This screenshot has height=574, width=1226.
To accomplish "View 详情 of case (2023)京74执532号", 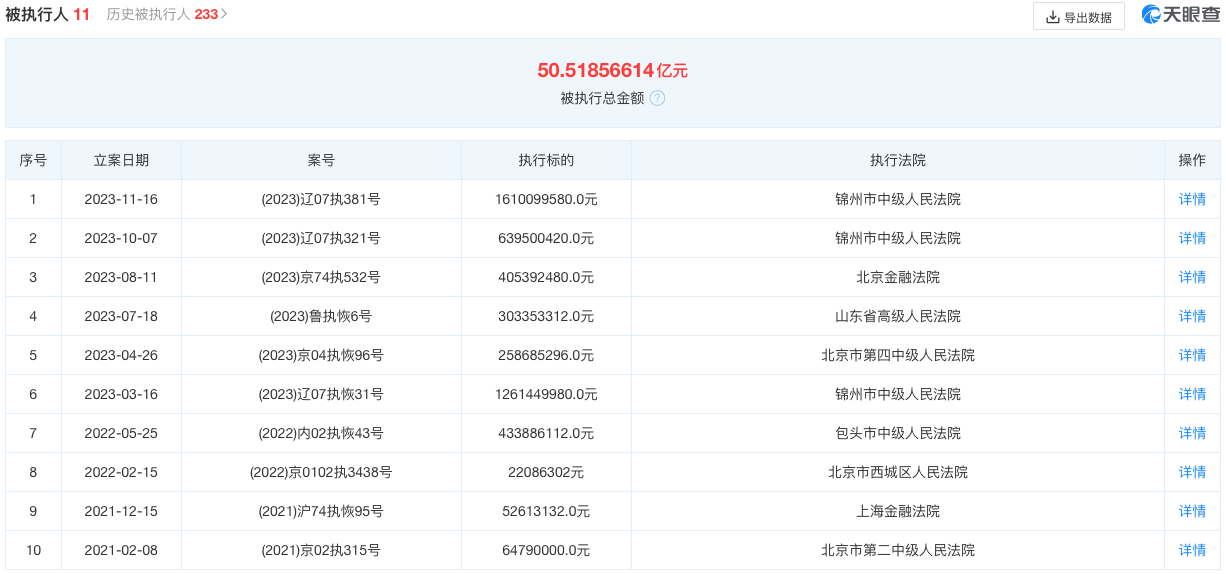I will pyautogui.click(x=1192, y=277).
